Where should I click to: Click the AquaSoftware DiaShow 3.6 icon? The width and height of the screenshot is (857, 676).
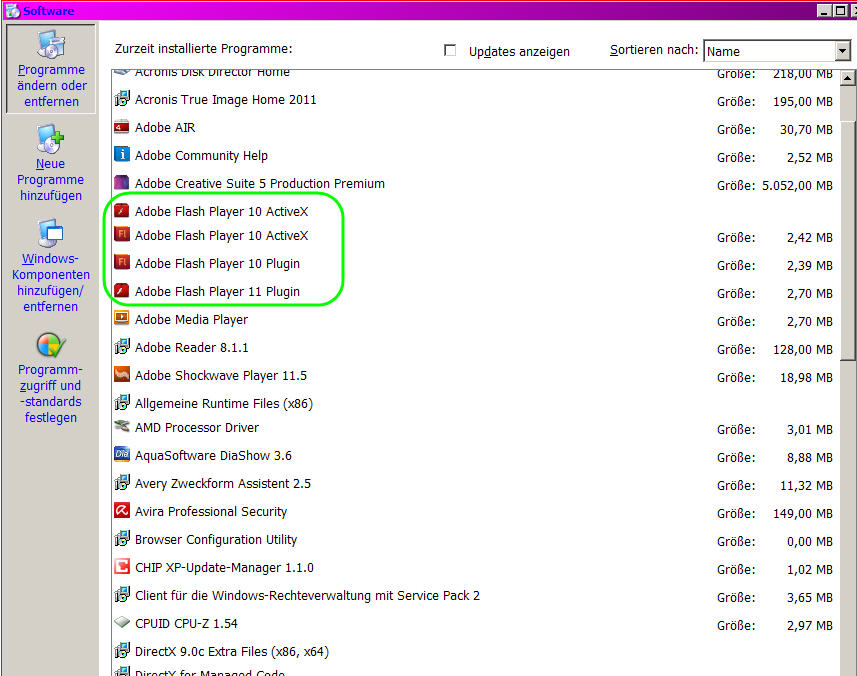pyautogui.click(x=122, y=455)
